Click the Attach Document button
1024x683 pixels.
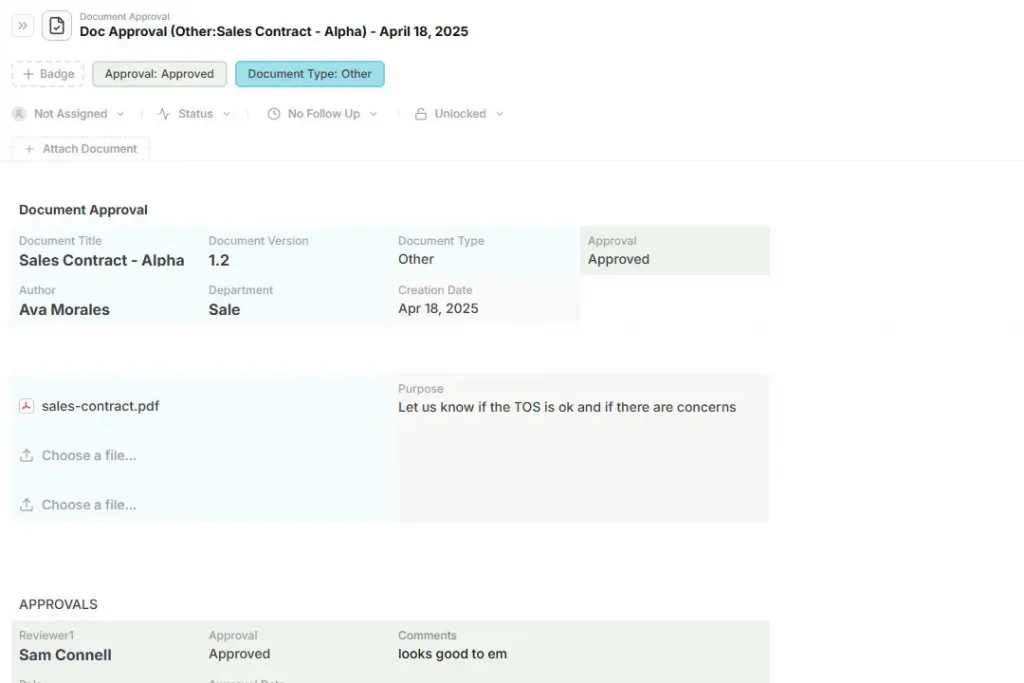(x=80, y=148)
